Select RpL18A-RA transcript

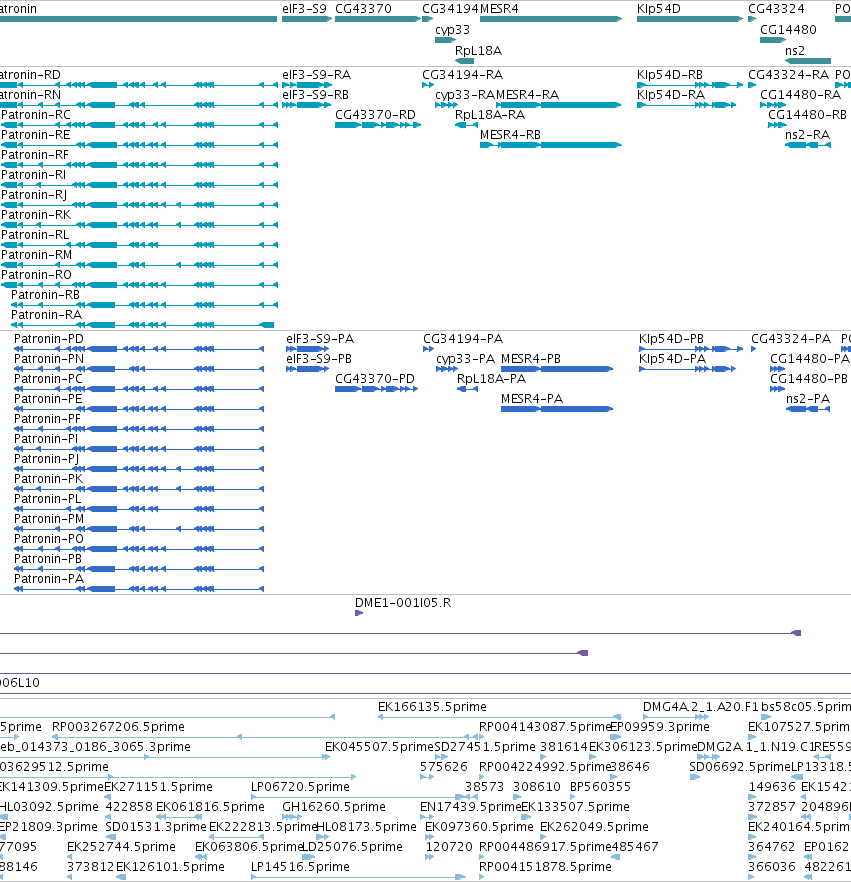click(x=466, y=125)
